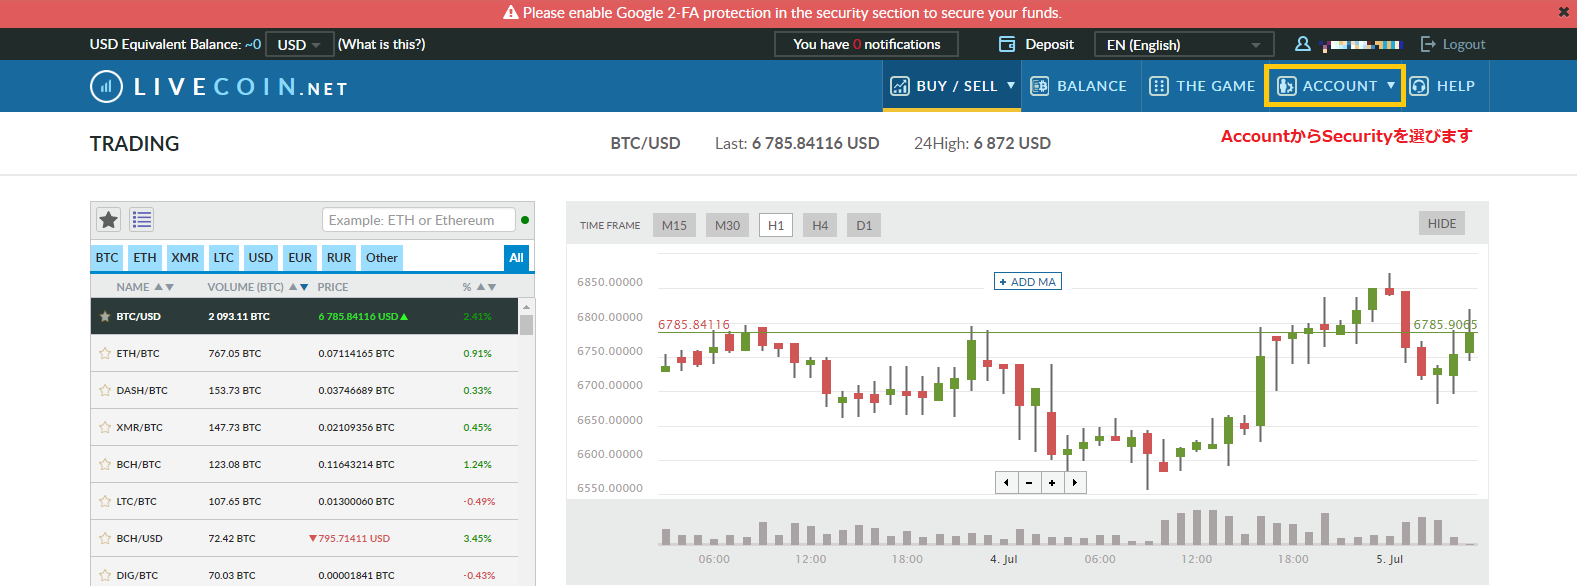The image size is (1577, 586).
Task: Pan the chart right arrow
Action: click(1075, 483)
